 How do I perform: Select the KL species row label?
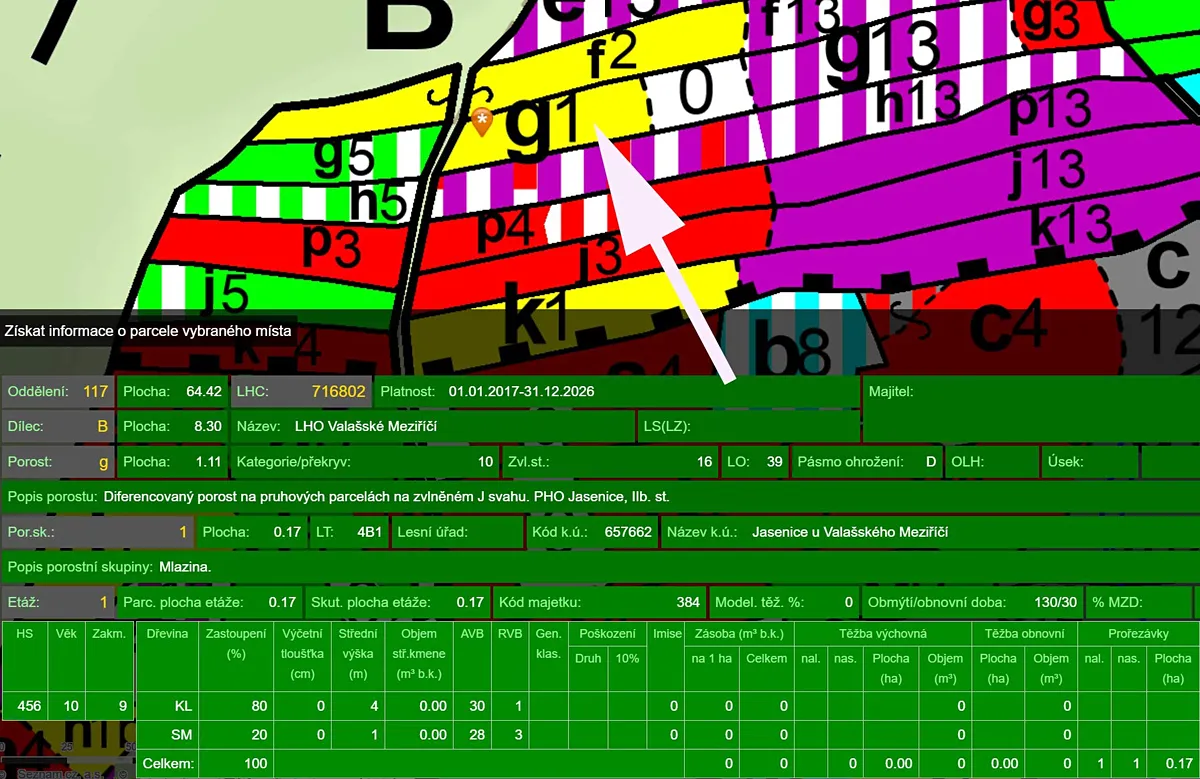click(183, 706)
